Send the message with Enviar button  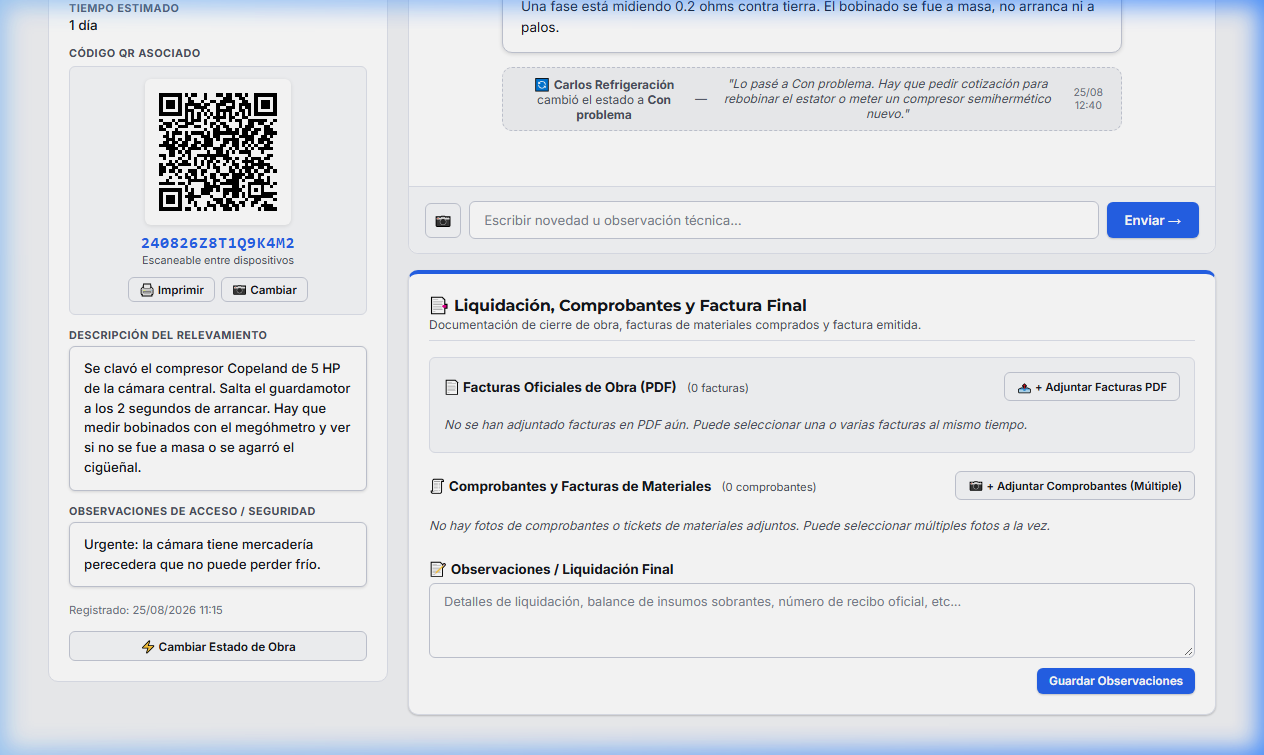pyautogui.click(x=1152, y=220)
